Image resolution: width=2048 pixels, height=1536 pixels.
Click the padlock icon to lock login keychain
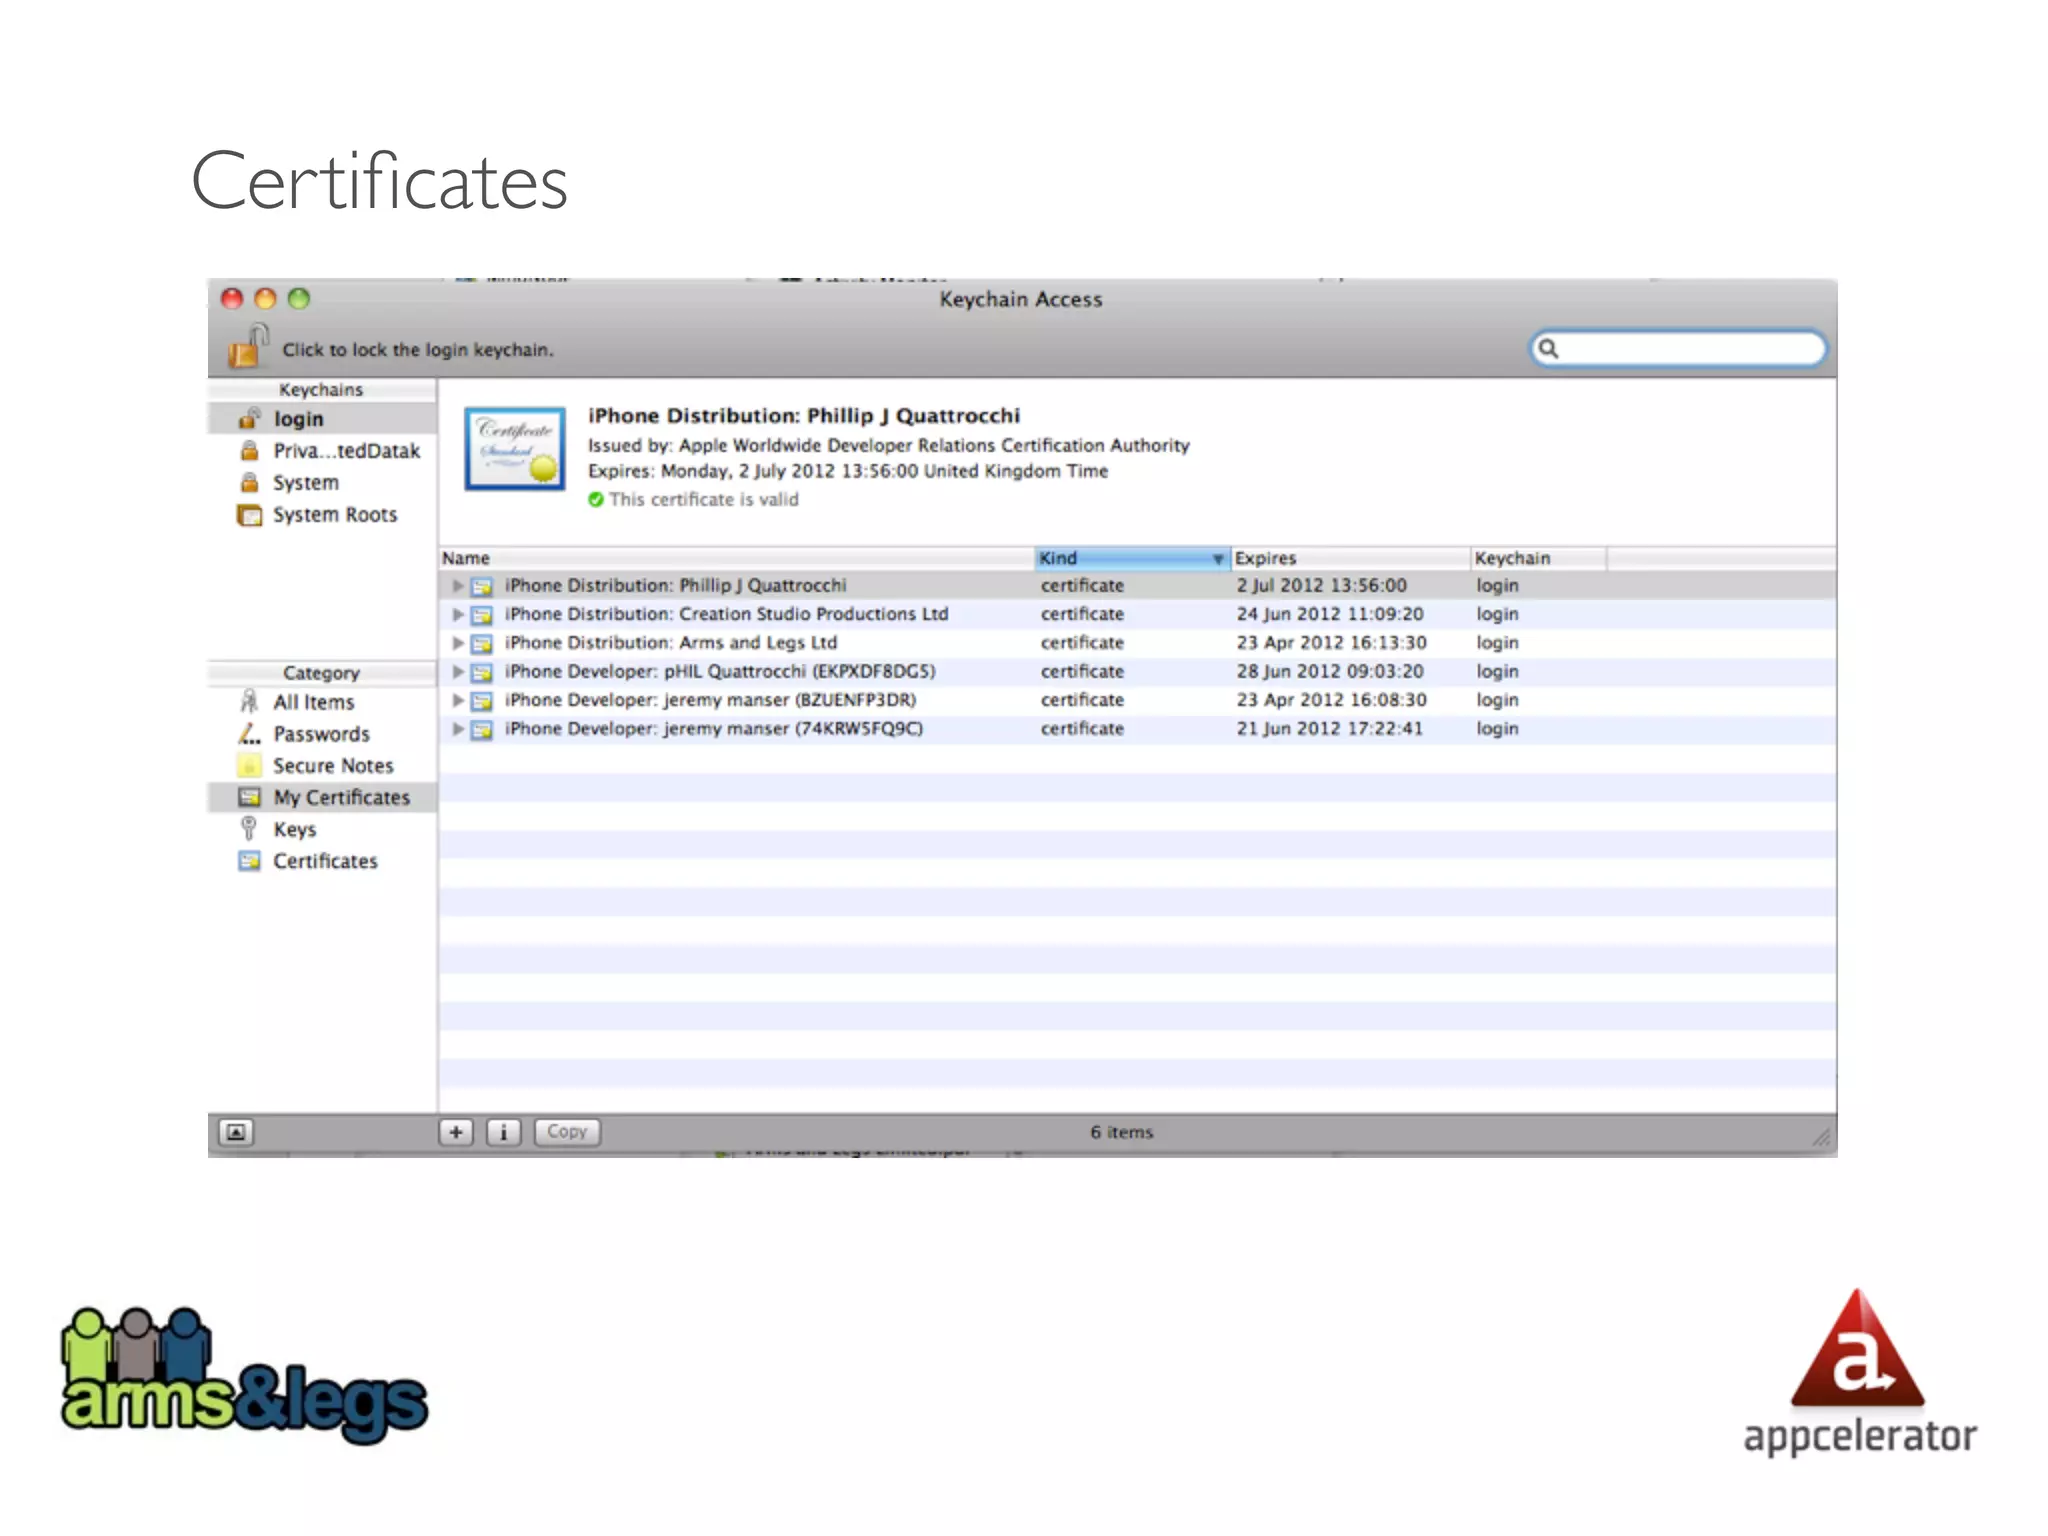click(x=246, y=347)
